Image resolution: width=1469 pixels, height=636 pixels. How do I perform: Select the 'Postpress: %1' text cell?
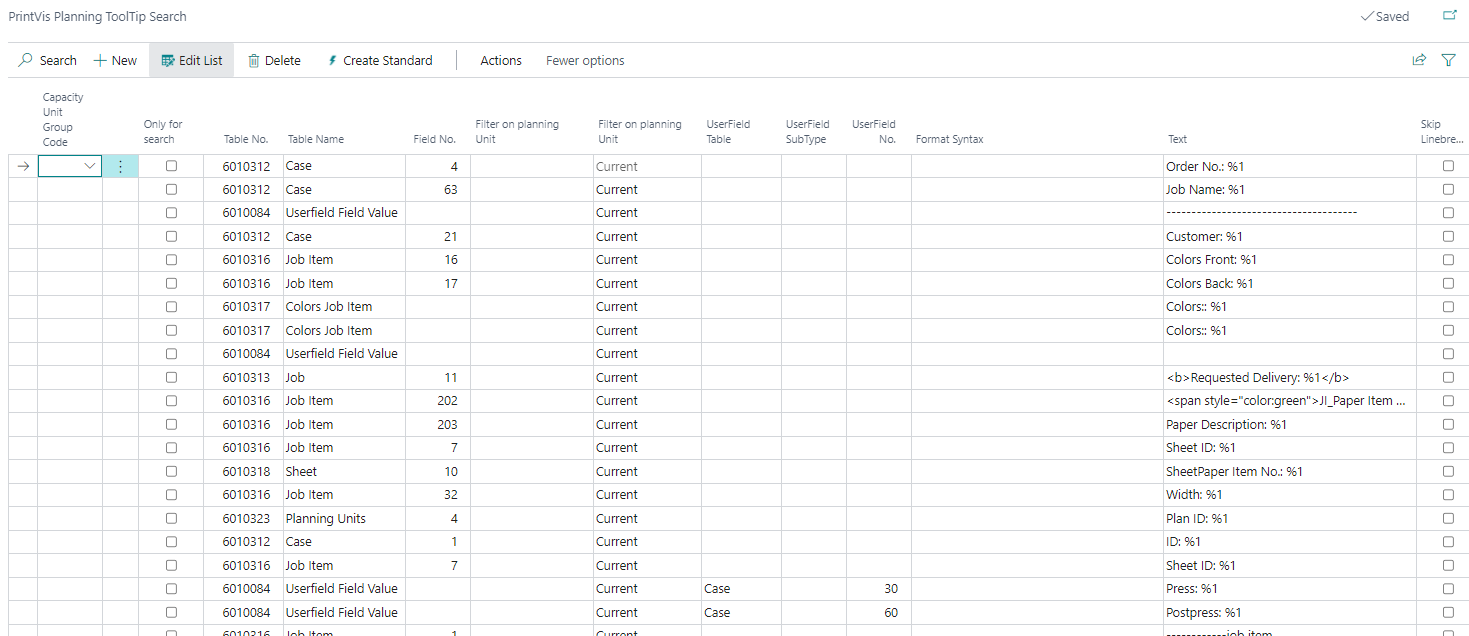pos(1290,613)
